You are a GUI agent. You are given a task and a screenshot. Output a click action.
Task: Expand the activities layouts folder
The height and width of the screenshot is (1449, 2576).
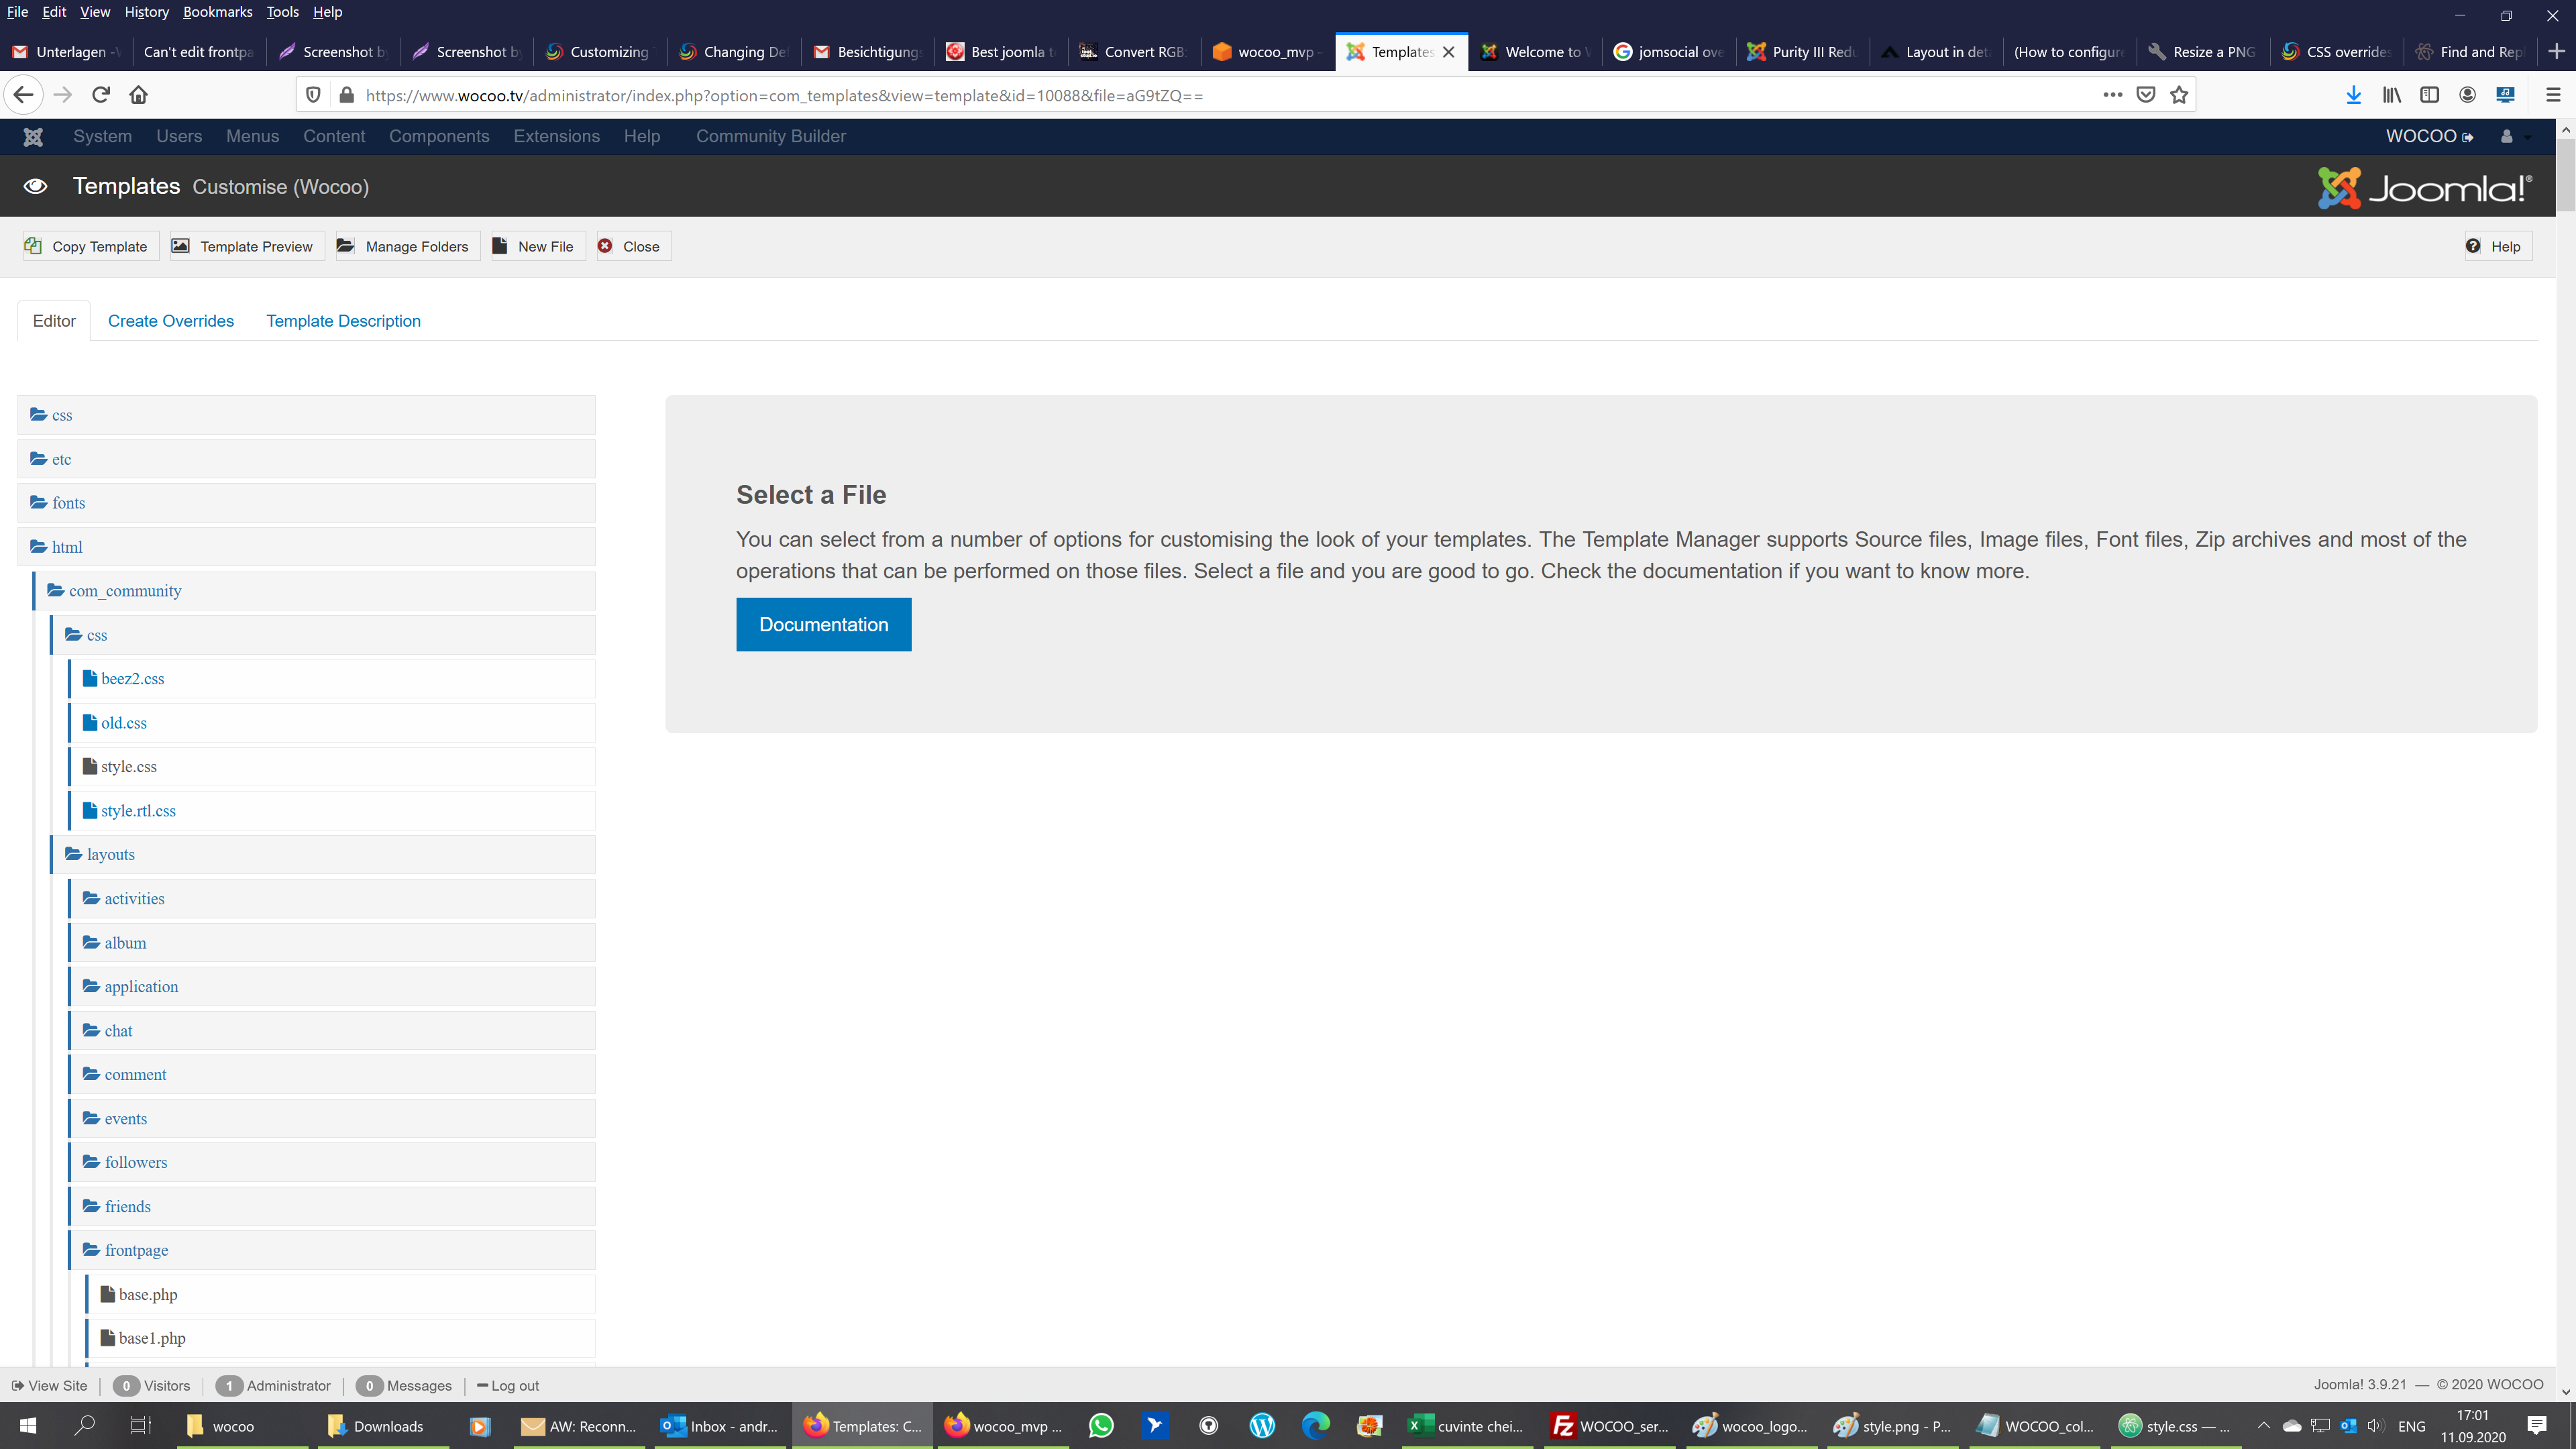coord(134,899)
